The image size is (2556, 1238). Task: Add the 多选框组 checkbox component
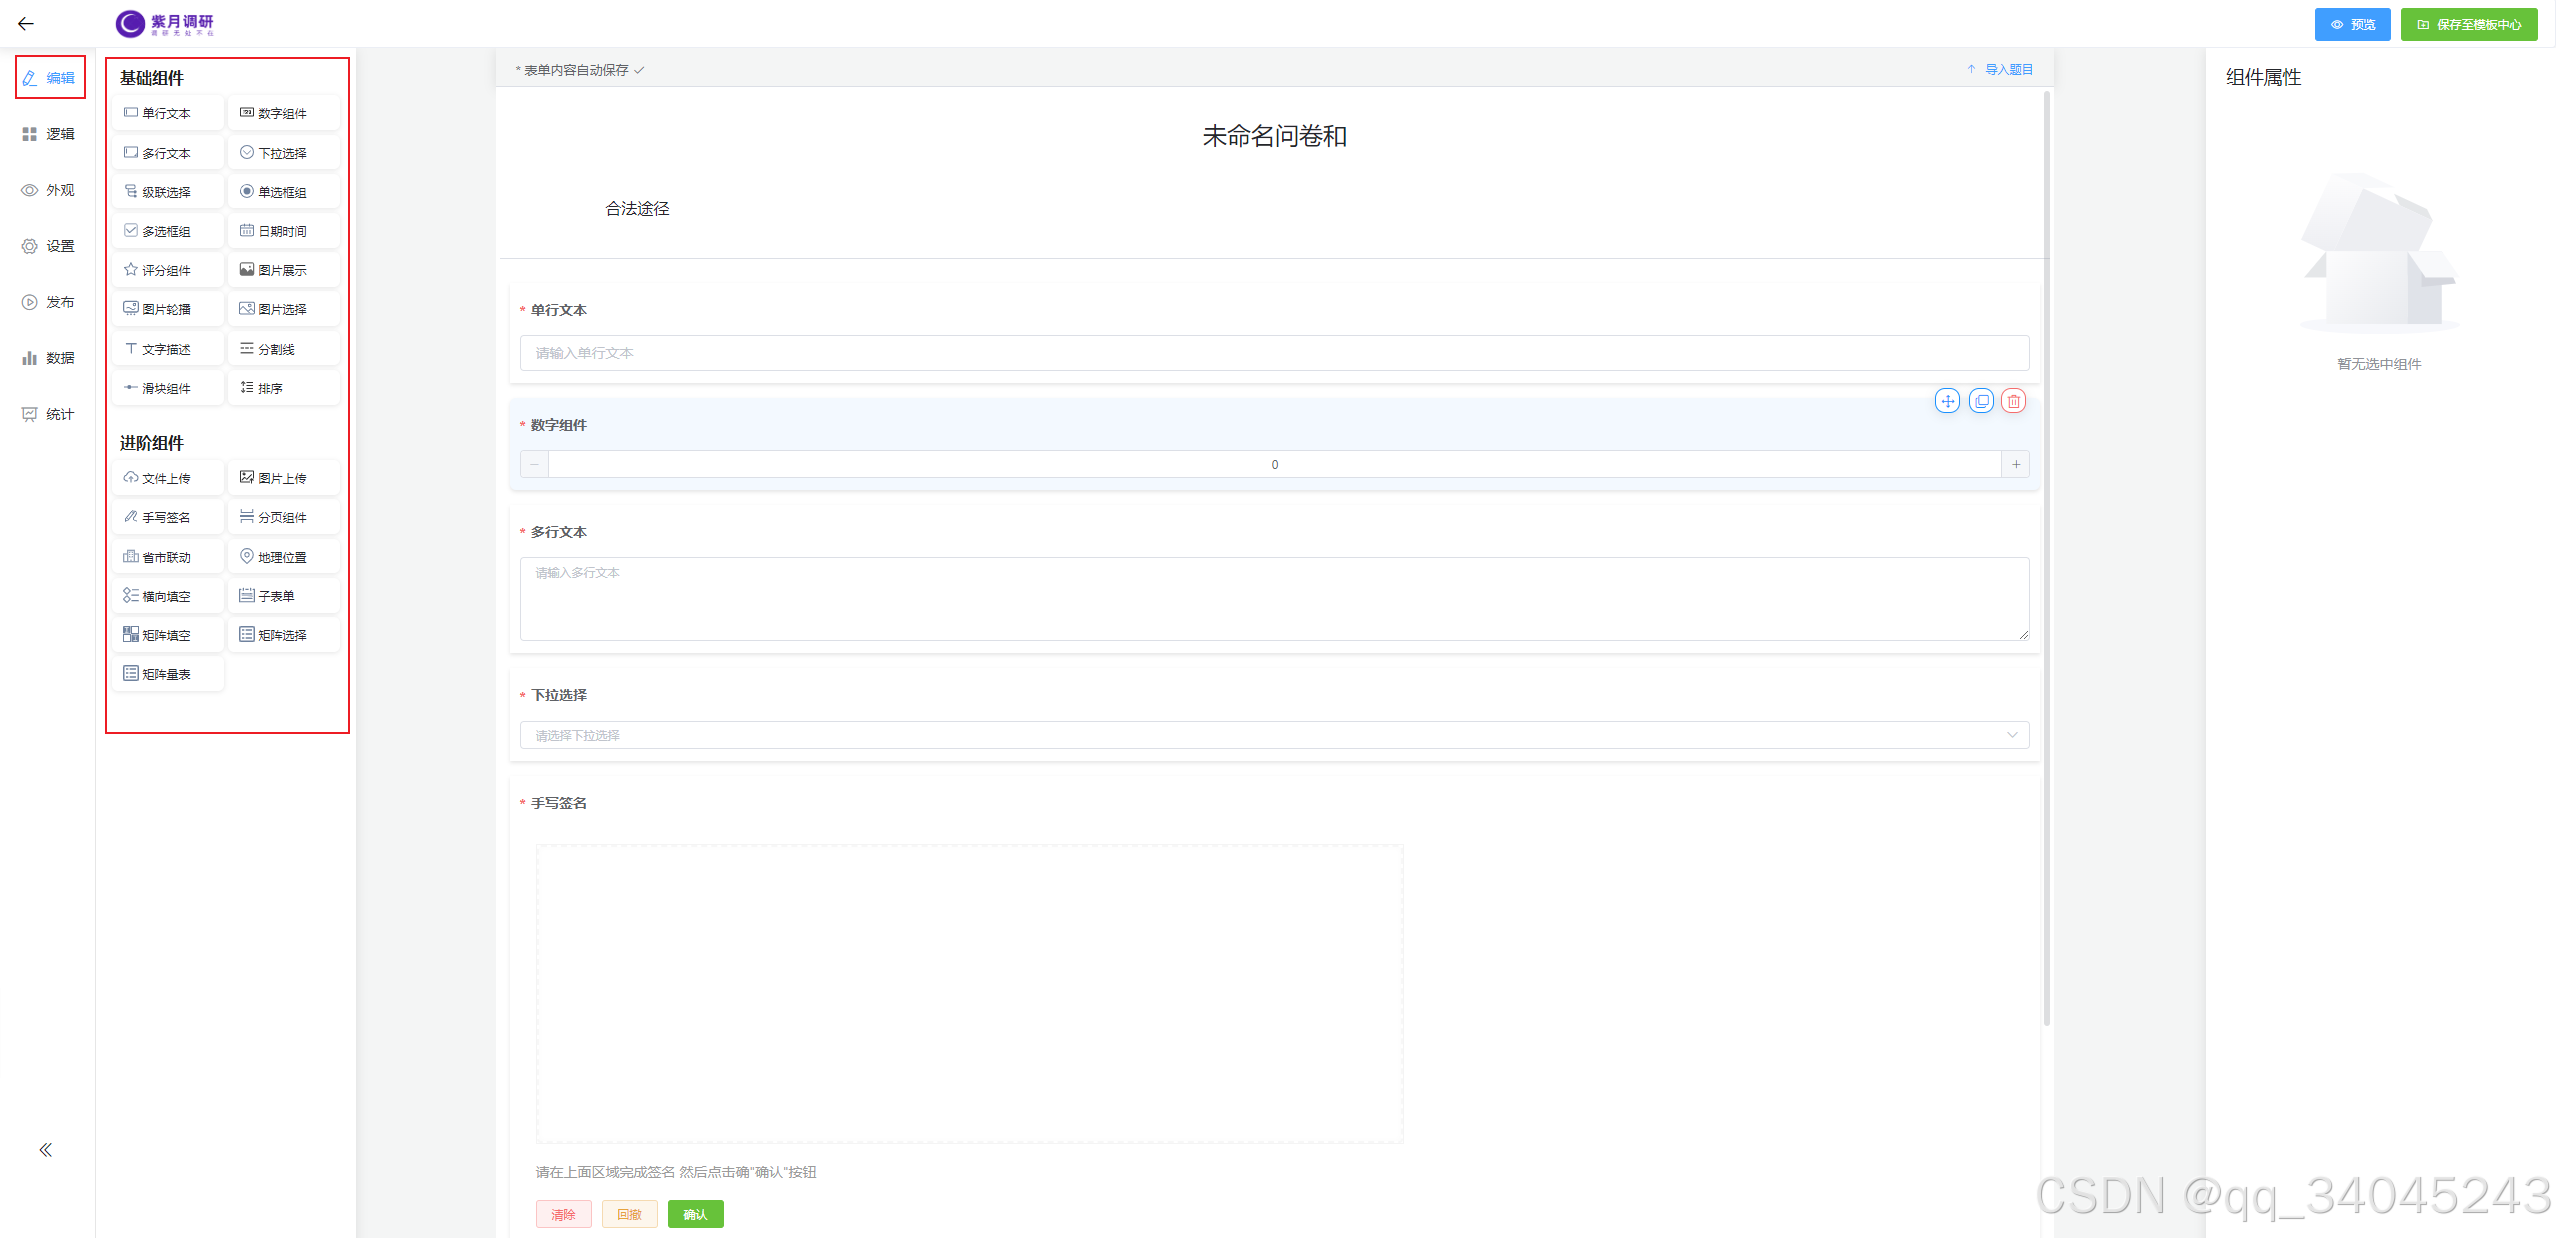point(166,231)
